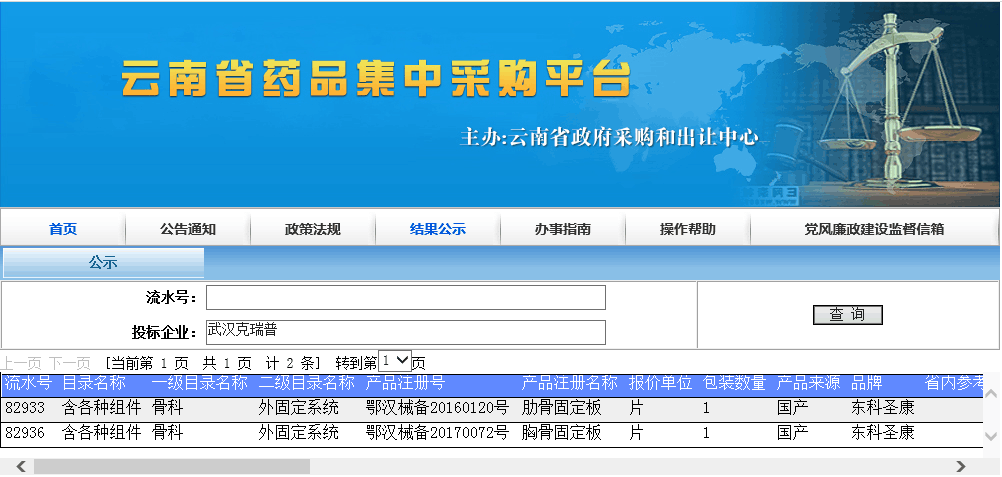Click the 下一页 link
1002x477 pixels.
coord(69,363)
